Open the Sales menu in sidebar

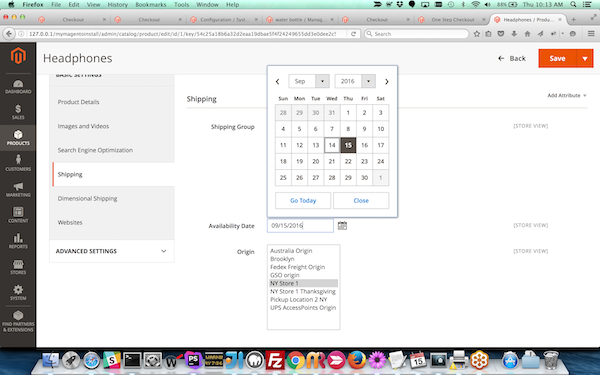(18, 112)
